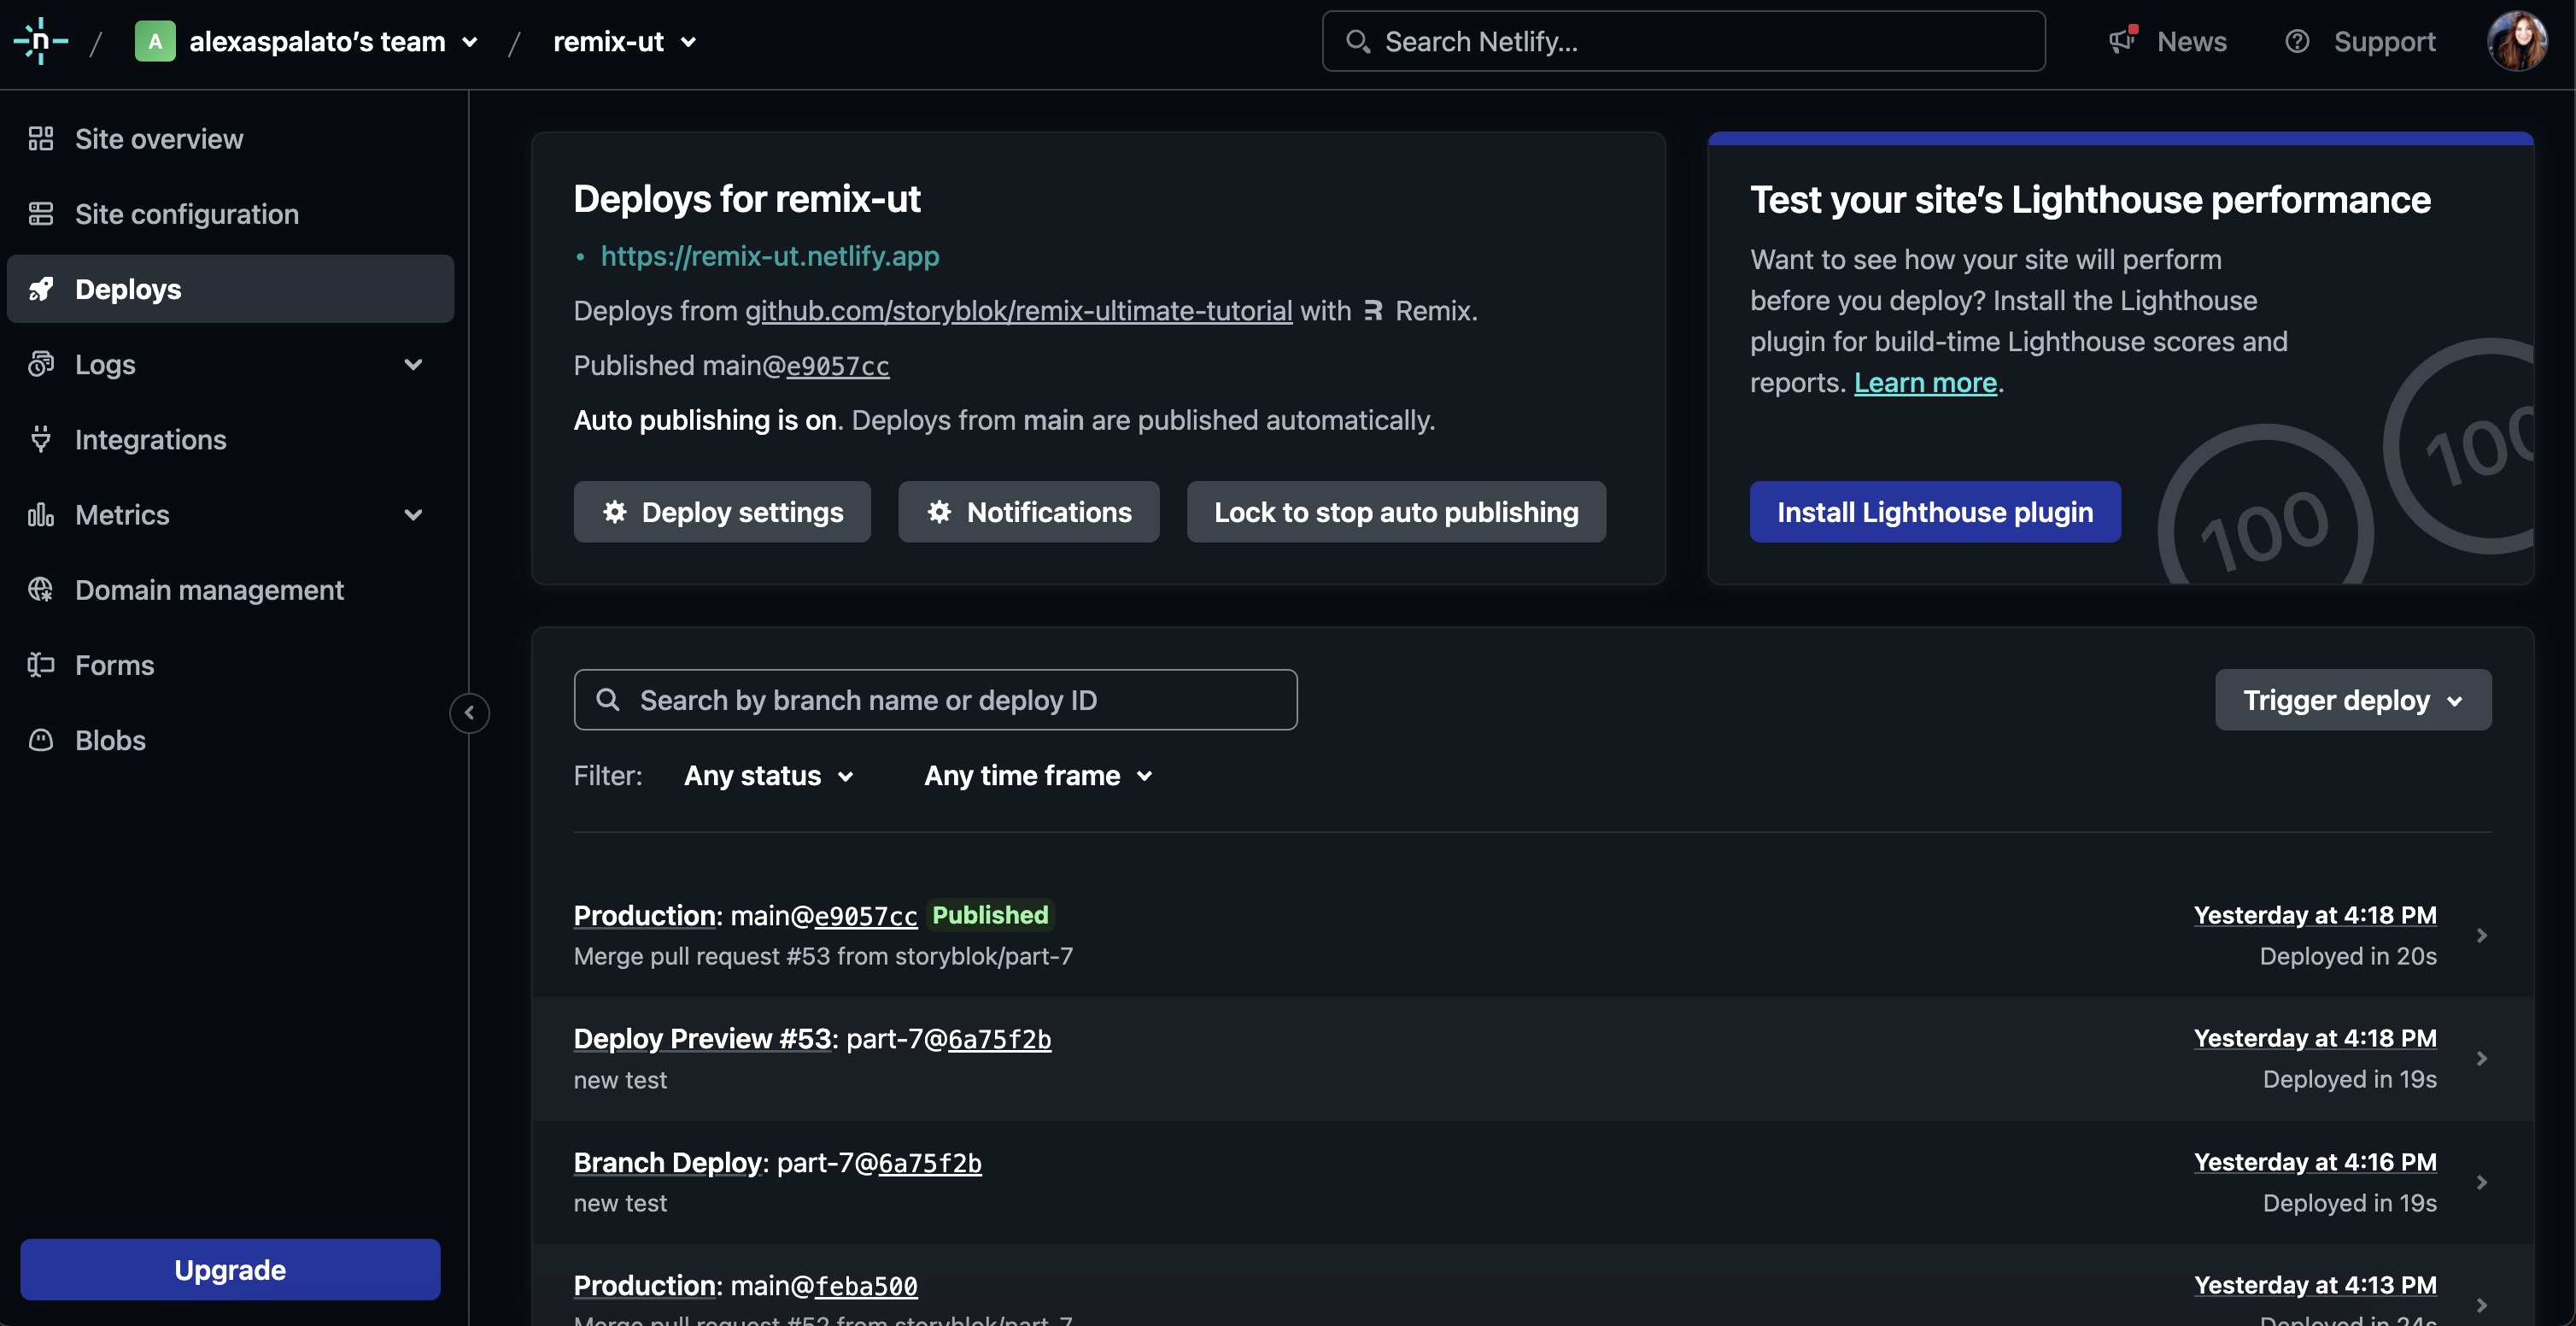Open the Branch Deploy link

pos(668,1162)
